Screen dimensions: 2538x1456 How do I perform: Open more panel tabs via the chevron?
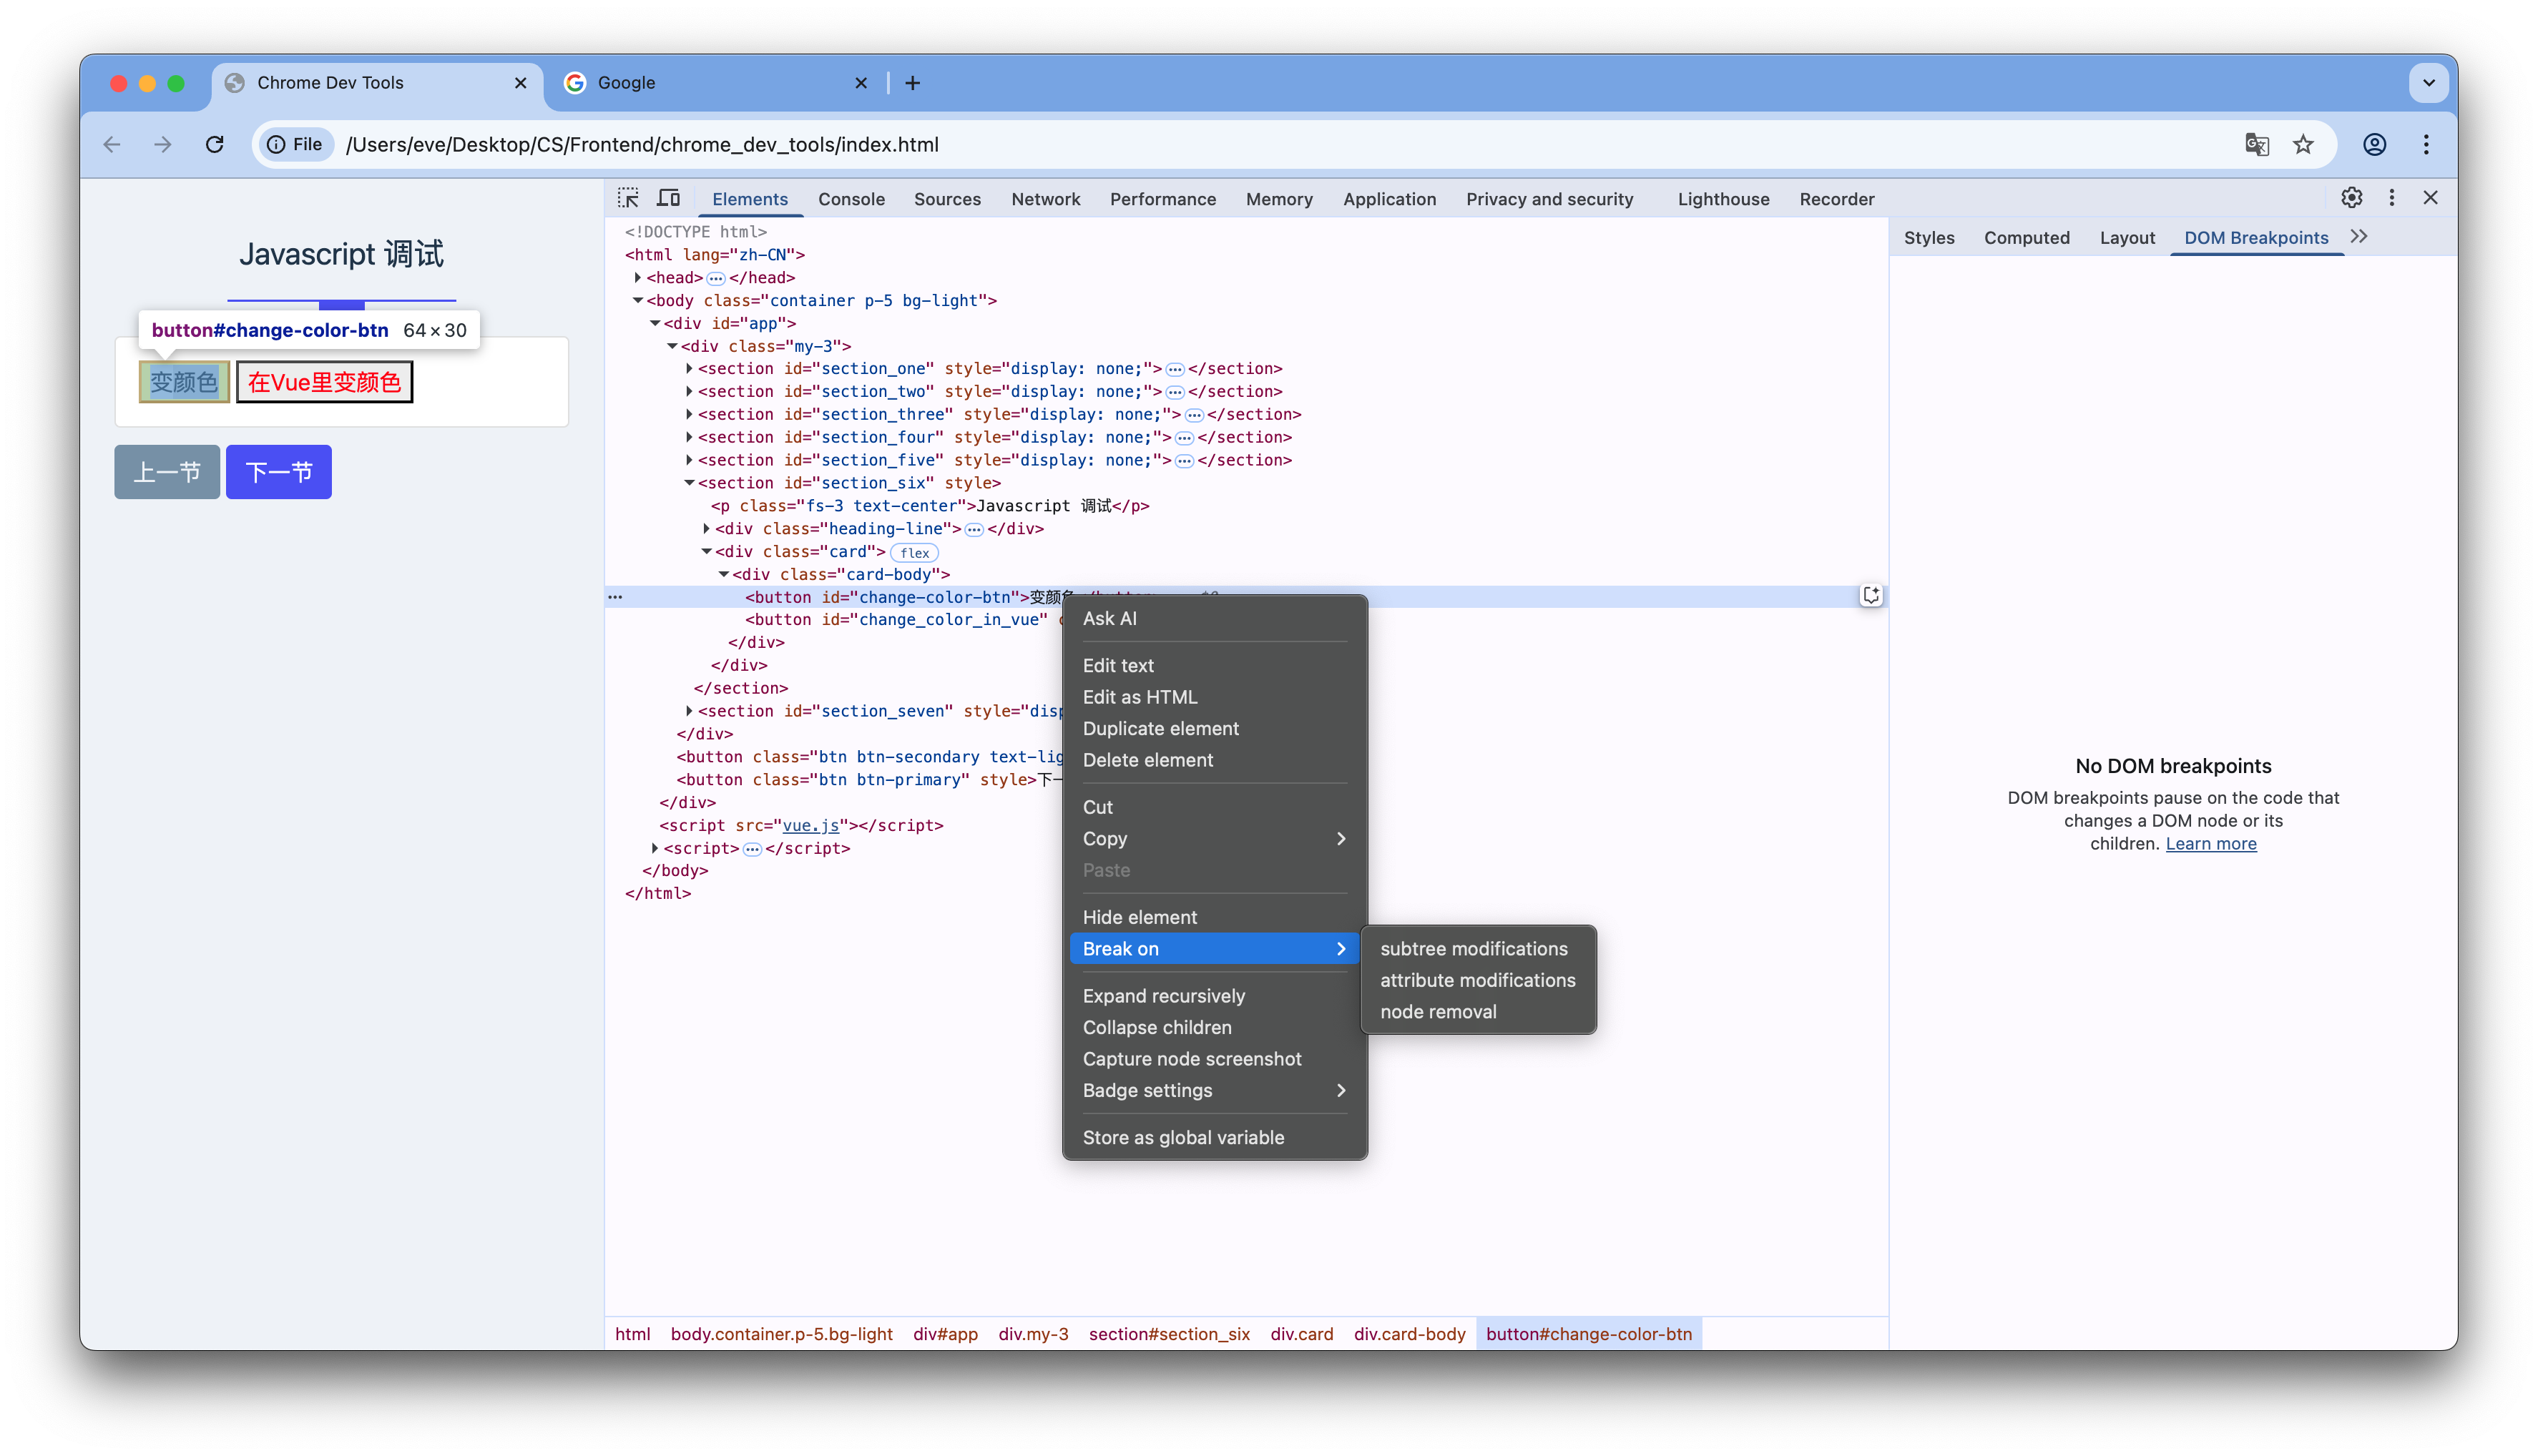pyautogui.click(x=2360, y=237)
